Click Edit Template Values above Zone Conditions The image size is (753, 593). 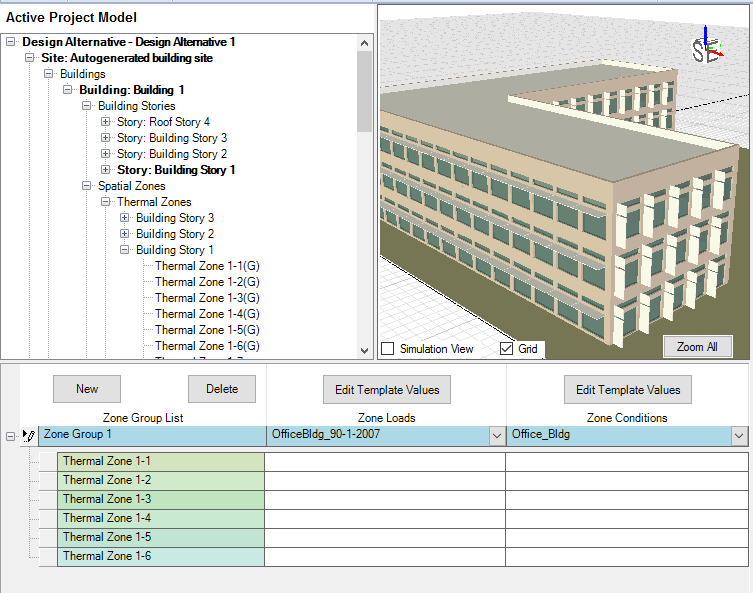click(x=628, y=389)
